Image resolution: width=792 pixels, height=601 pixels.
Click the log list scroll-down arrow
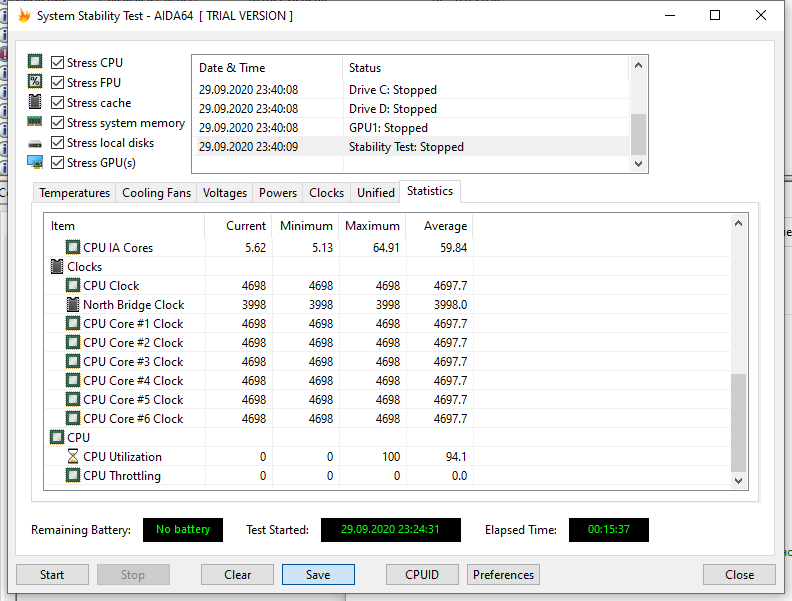coord(638,164)
